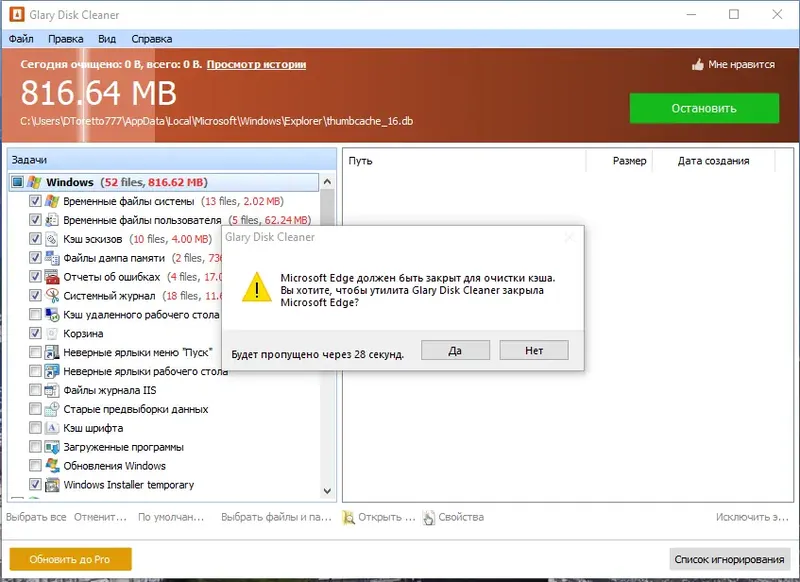The height and width of the screenshot is (582, 800).
Task: Click the Файлы журнала IIS icon
Action: tap(52, 390)
